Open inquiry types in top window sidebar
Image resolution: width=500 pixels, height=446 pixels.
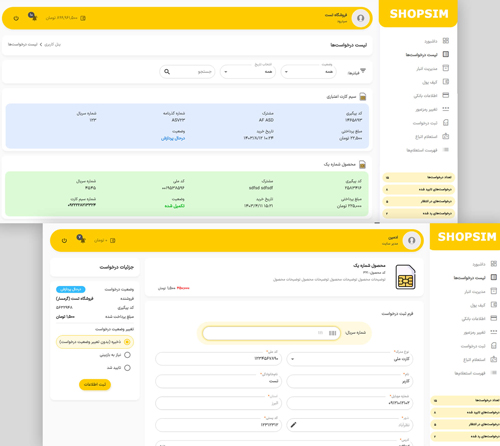432,137
